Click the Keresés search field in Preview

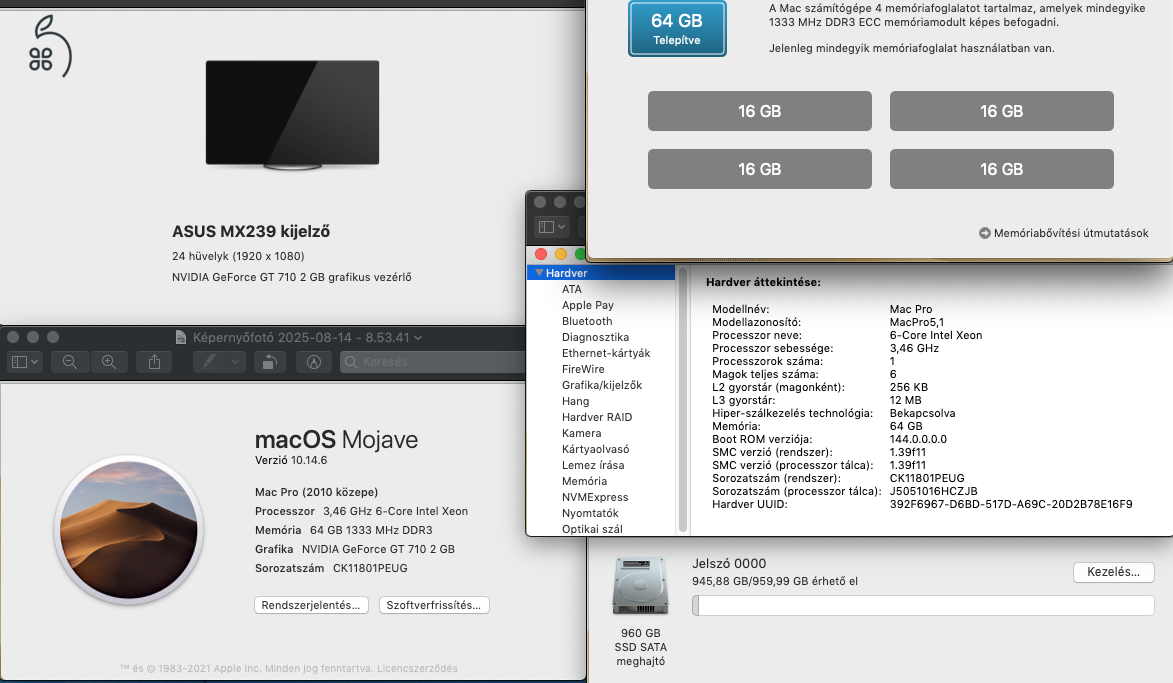434,362
